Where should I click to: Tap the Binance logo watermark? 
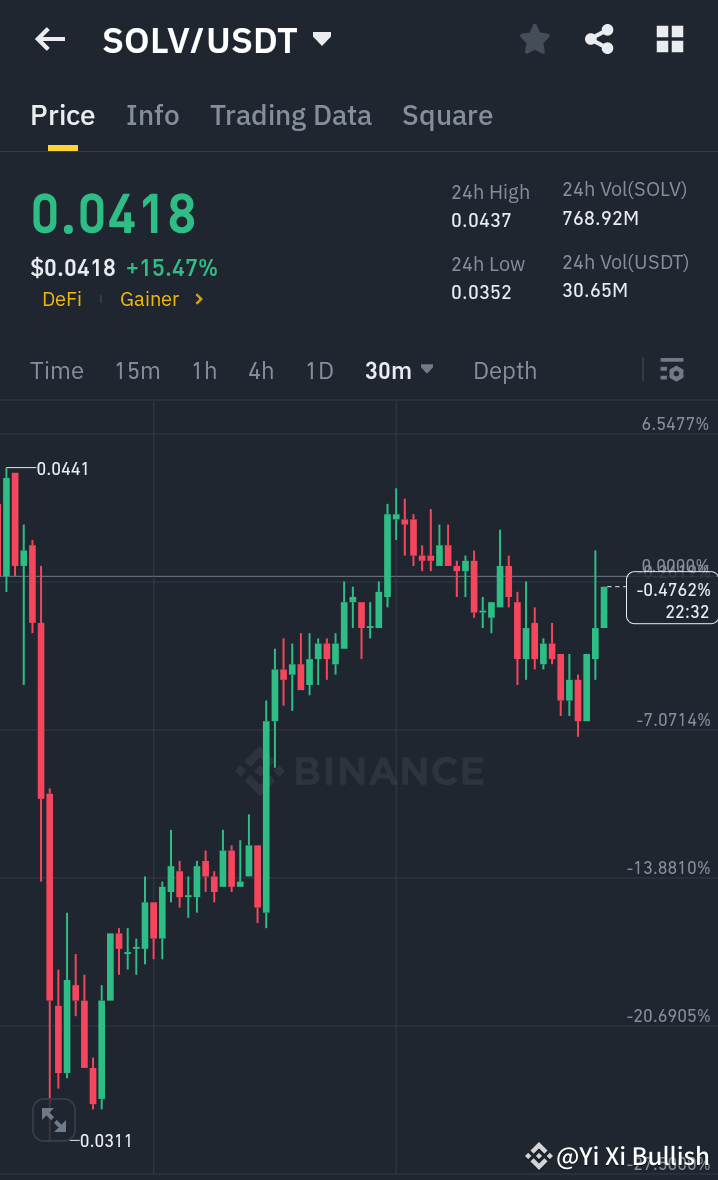[x=359, y=770]
